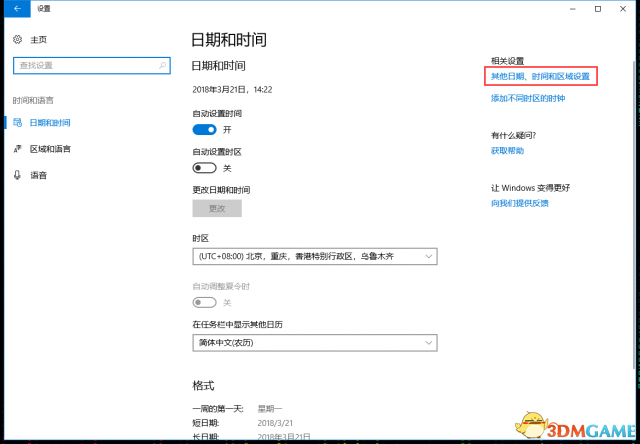Click the 2018年3月21日，14:22 date text
The image size is (640, 444).
point(232,89)
